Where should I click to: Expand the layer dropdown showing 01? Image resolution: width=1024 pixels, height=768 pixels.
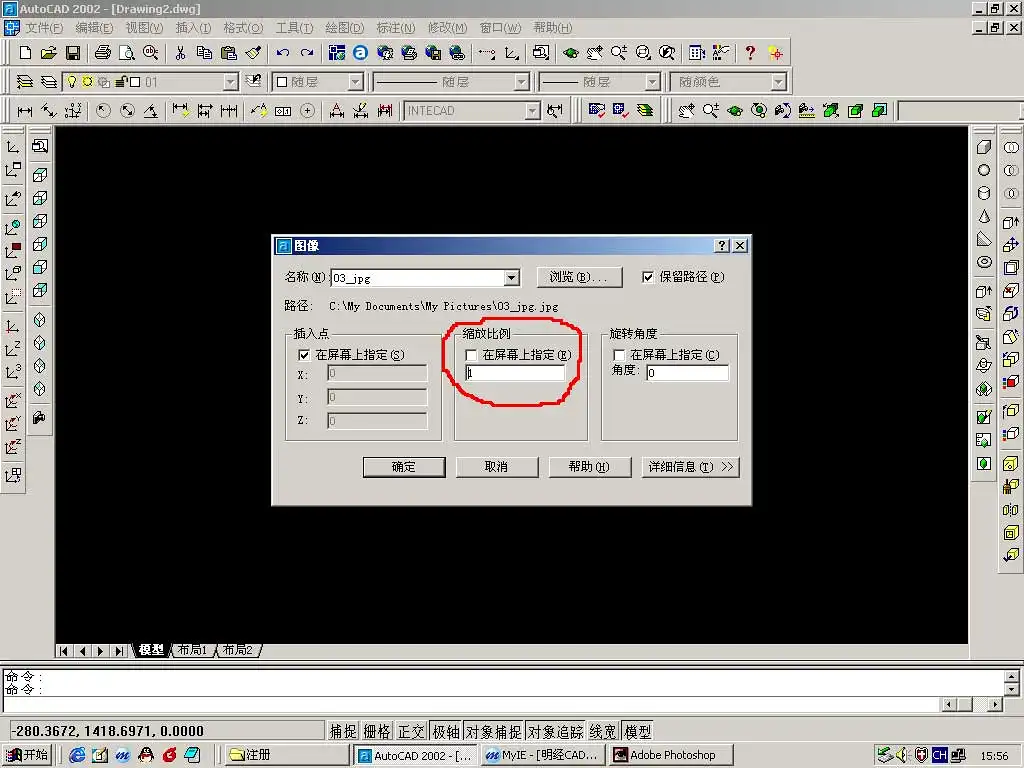pyautogui.click(x=230, y=82)
